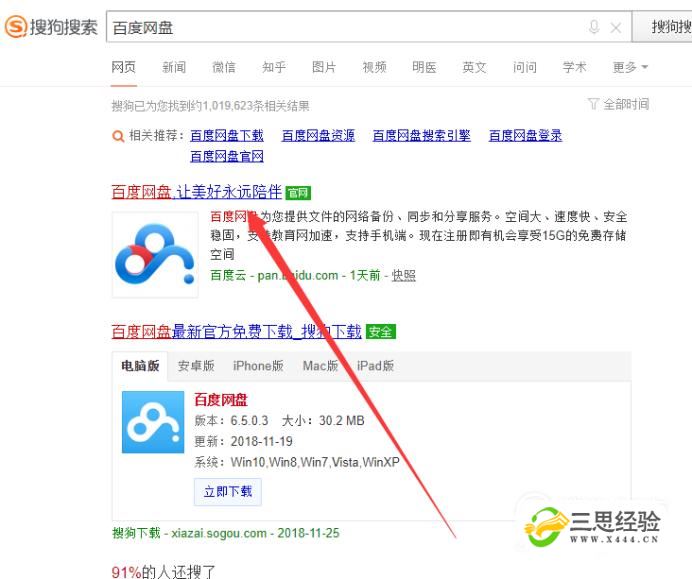The width and height of the screenshot is (692, 579).
Task: Open the 明医 tab
Action: click(x=424, y=67)
